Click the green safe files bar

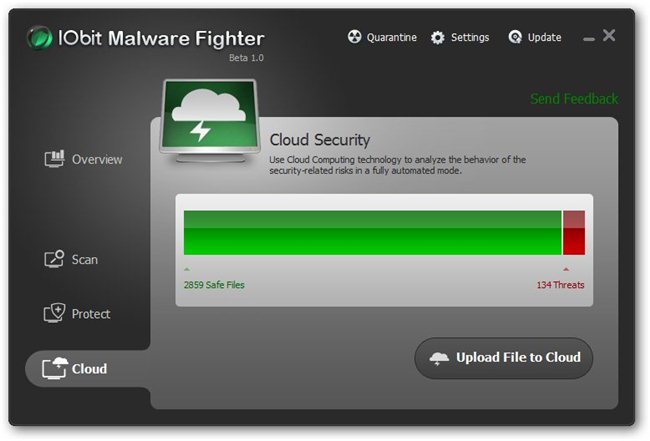click(x=373, y=233)
